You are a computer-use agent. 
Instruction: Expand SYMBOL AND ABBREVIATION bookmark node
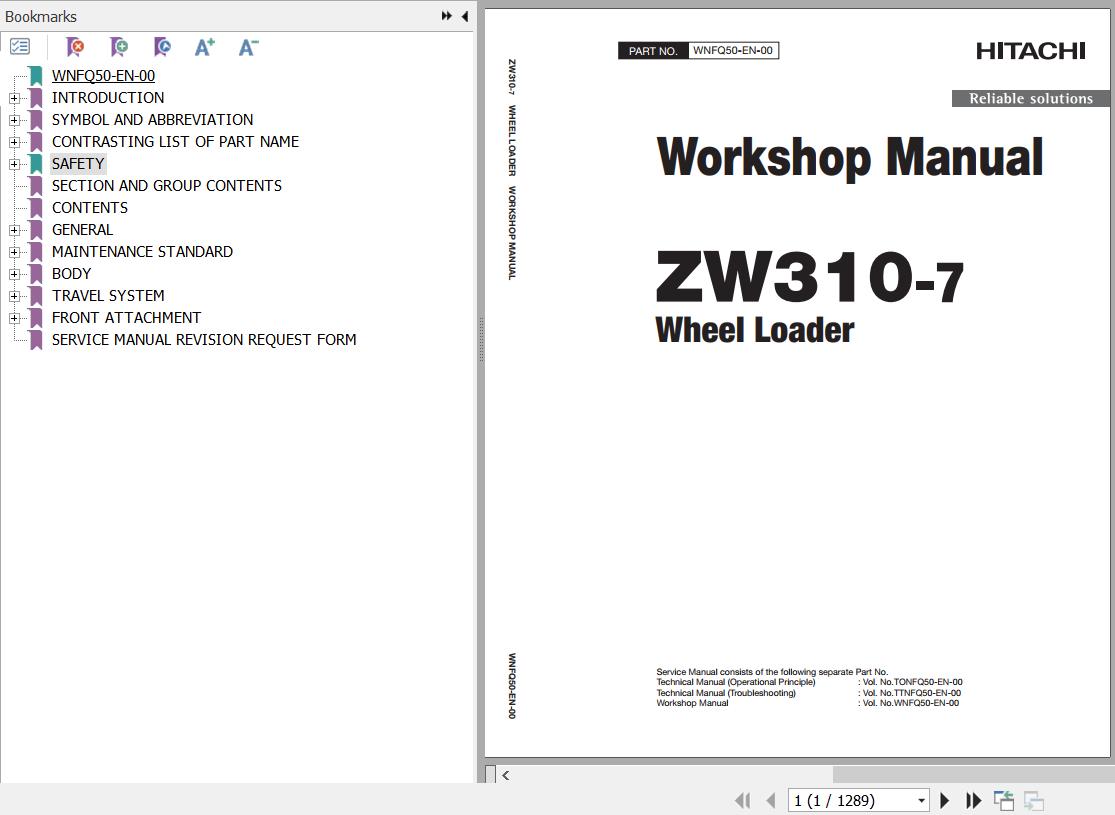pyautogui.click(x=14, y=120)
